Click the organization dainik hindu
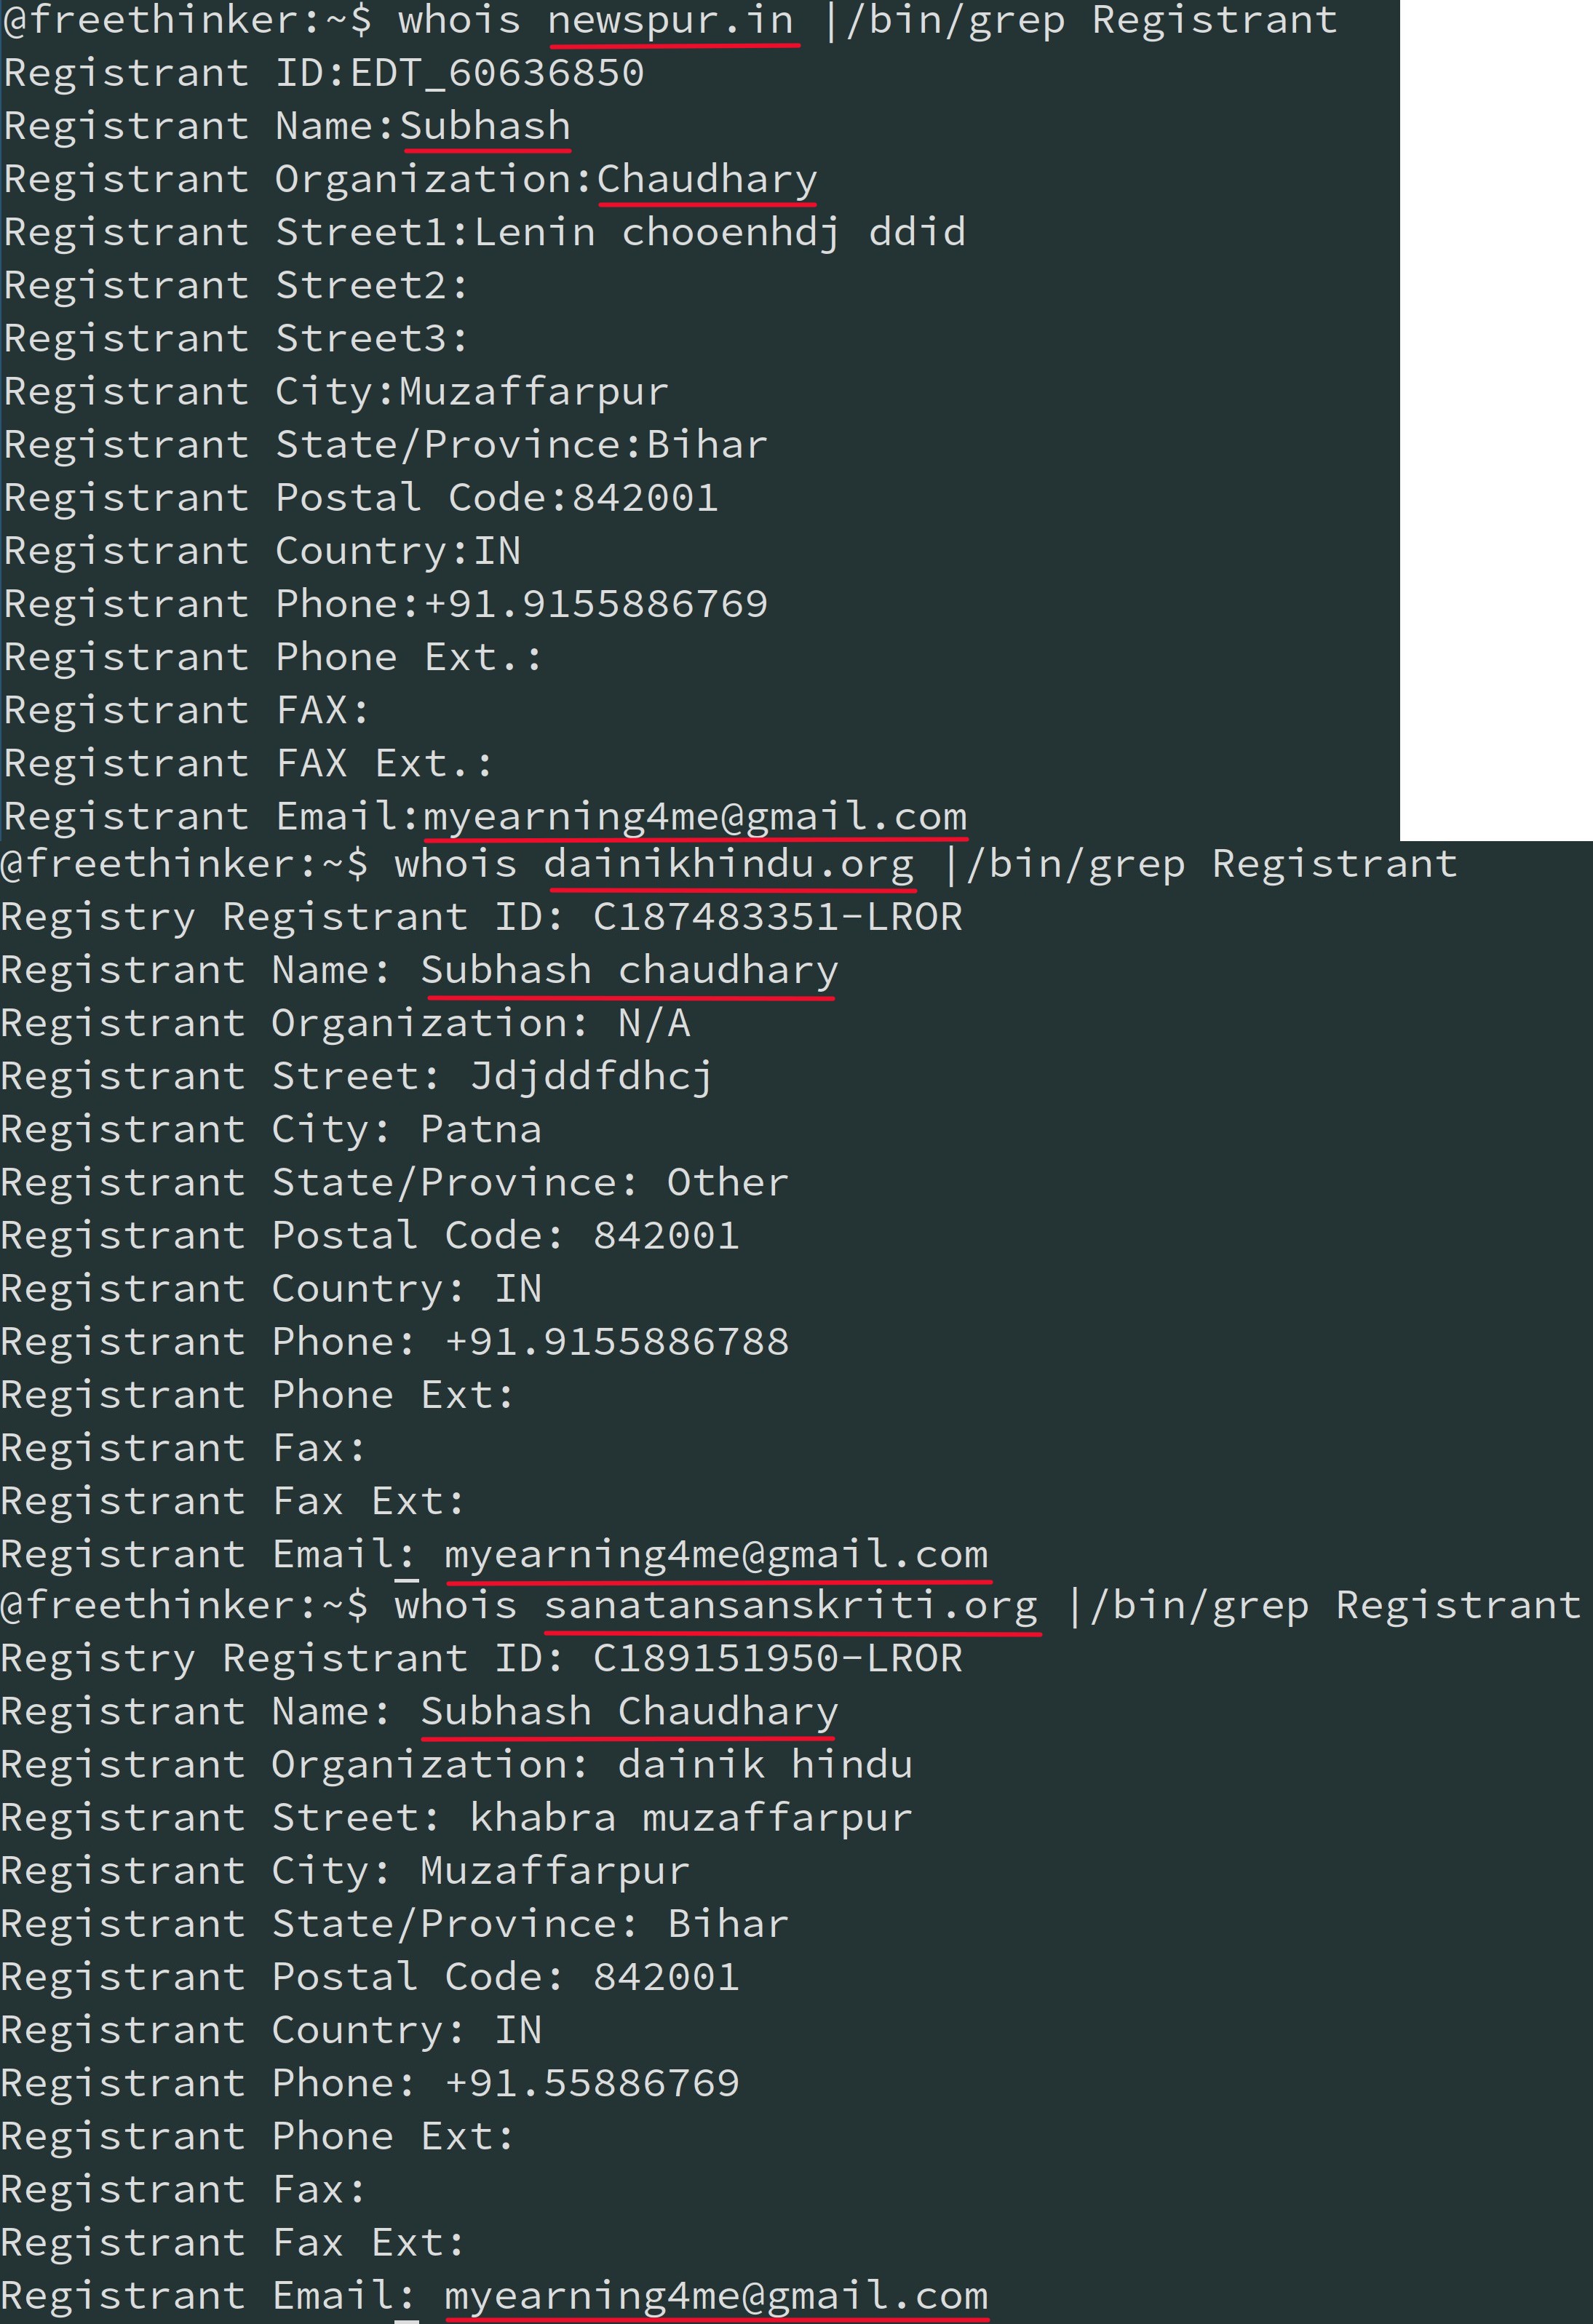 (x=765, y=1765)
